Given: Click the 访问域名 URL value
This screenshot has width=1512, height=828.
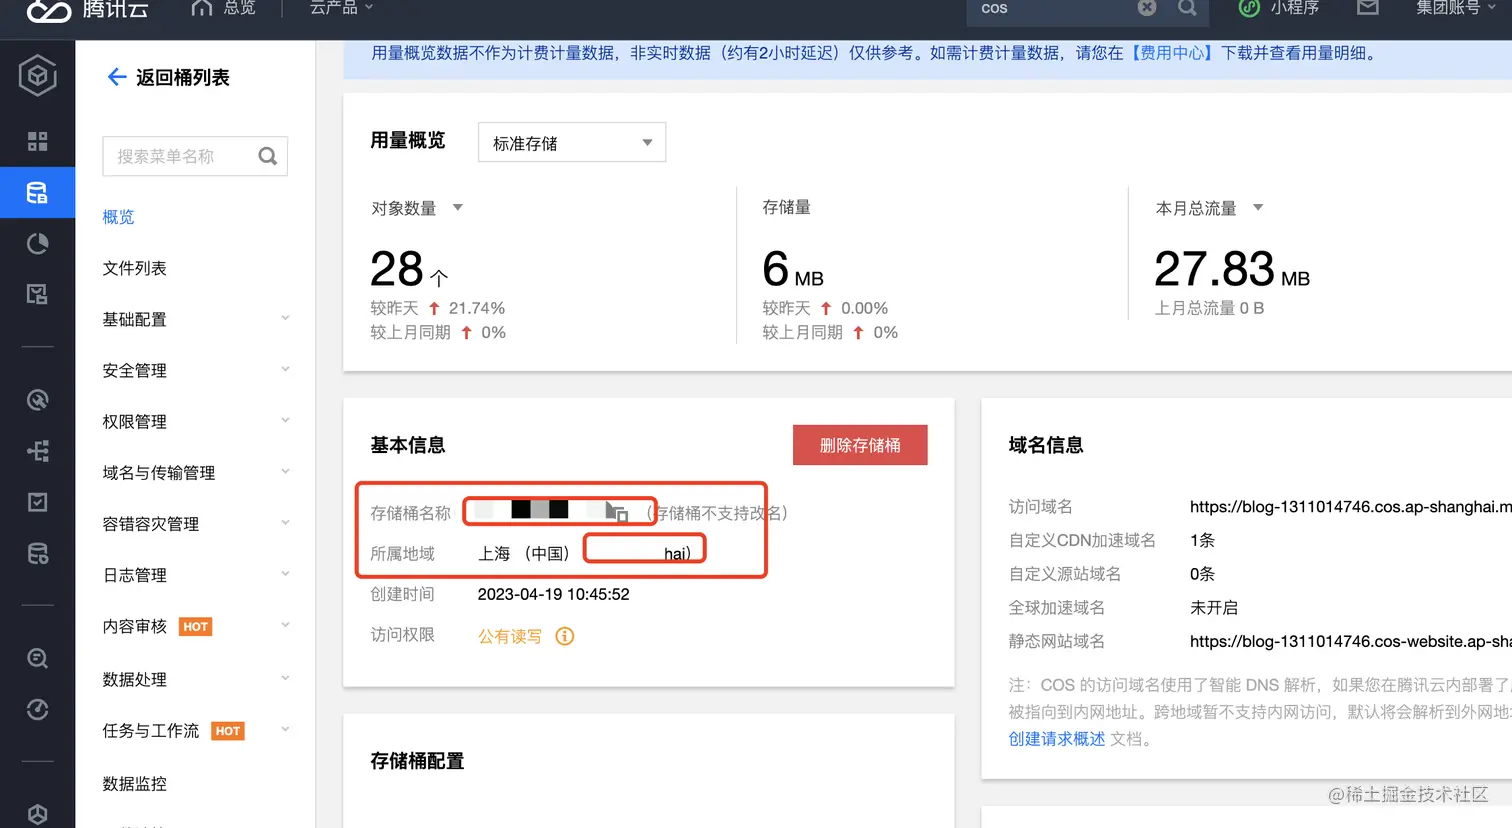Looking at the screenshot, I should point(1350,507).
